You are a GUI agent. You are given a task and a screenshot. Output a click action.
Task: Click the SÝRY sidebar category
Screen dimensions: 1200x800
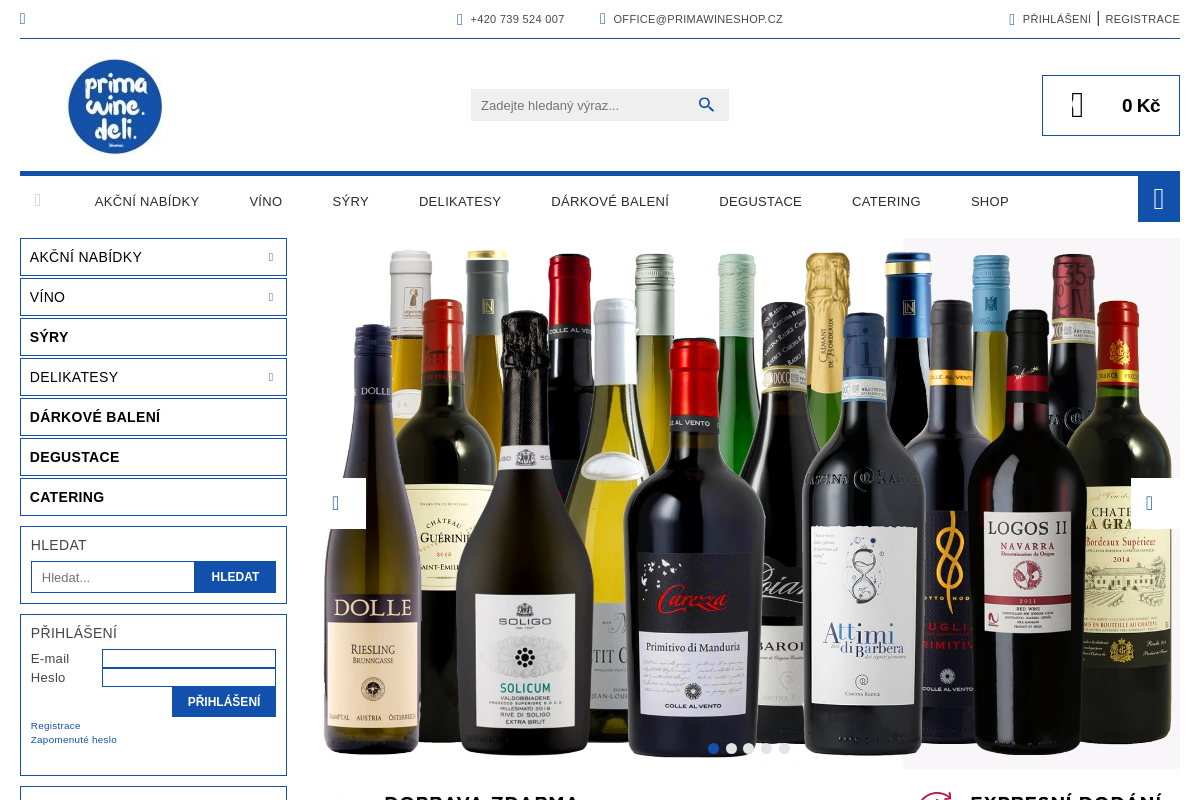coord(49,337)
